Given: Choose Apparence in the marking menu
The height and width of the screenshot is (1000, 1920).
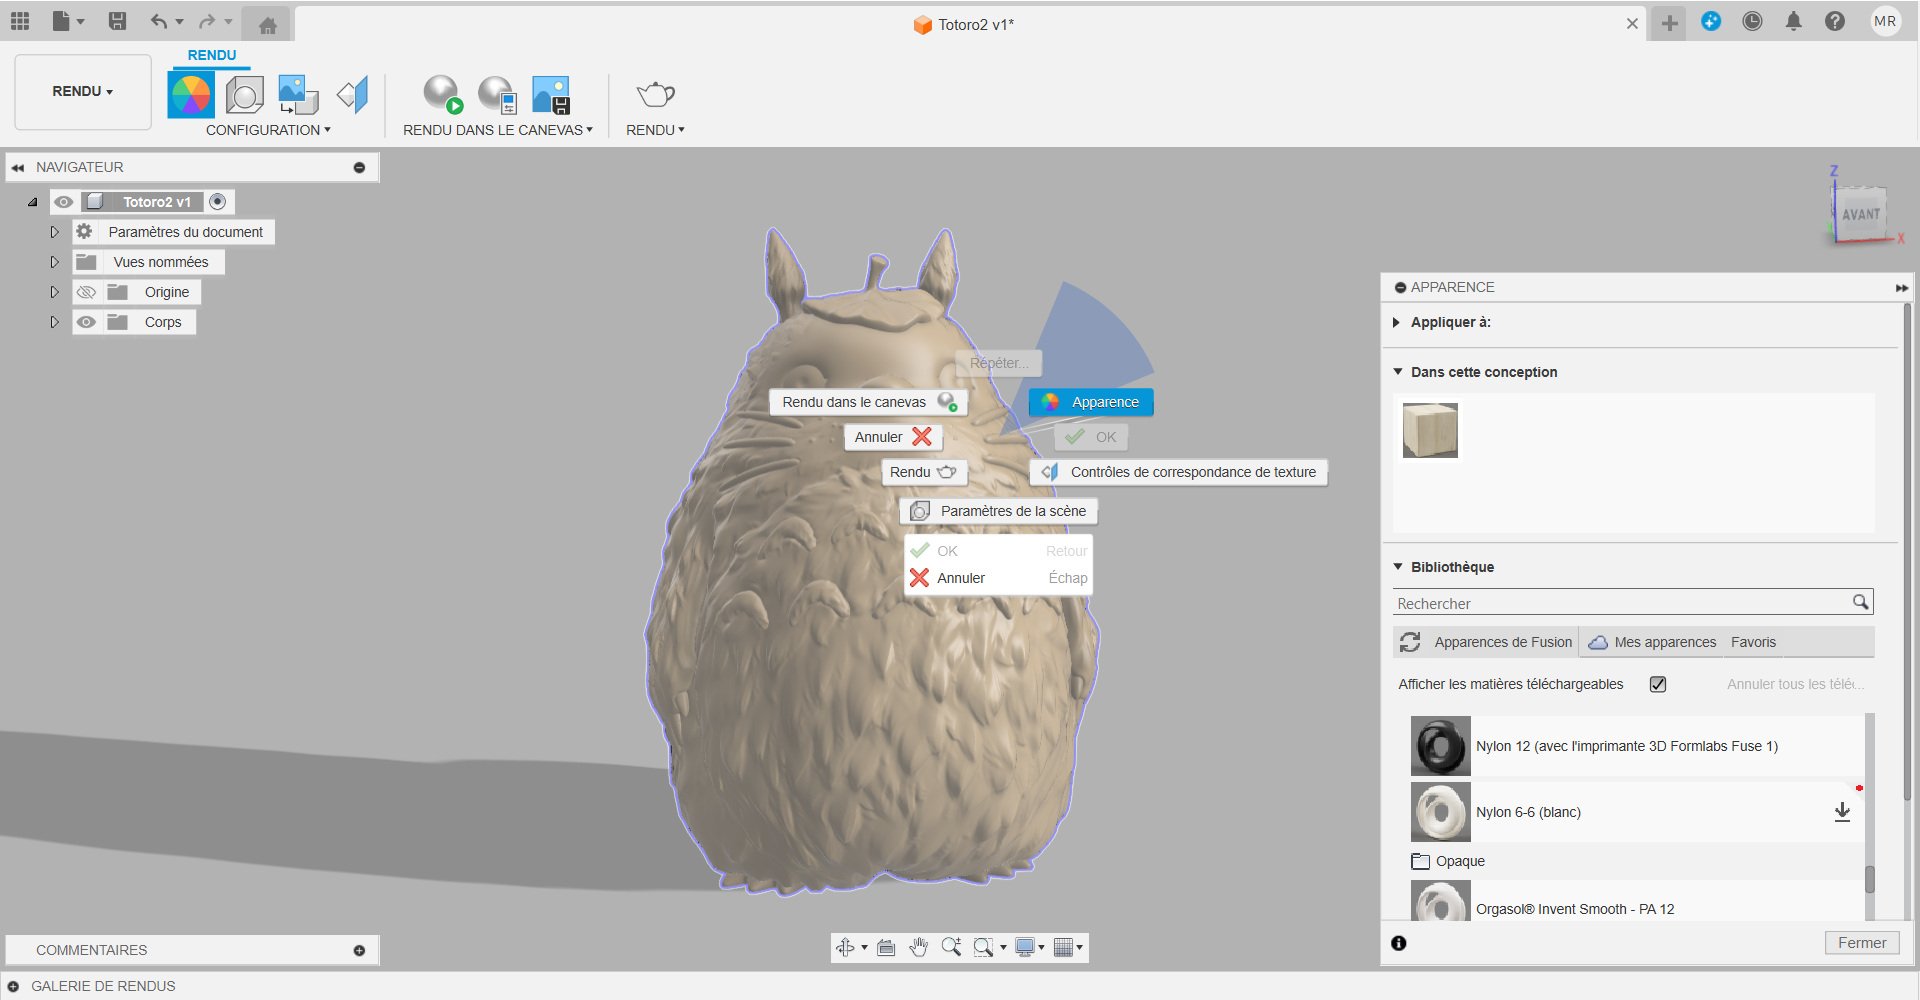Looking at the screenshot, I should 1091,402.
